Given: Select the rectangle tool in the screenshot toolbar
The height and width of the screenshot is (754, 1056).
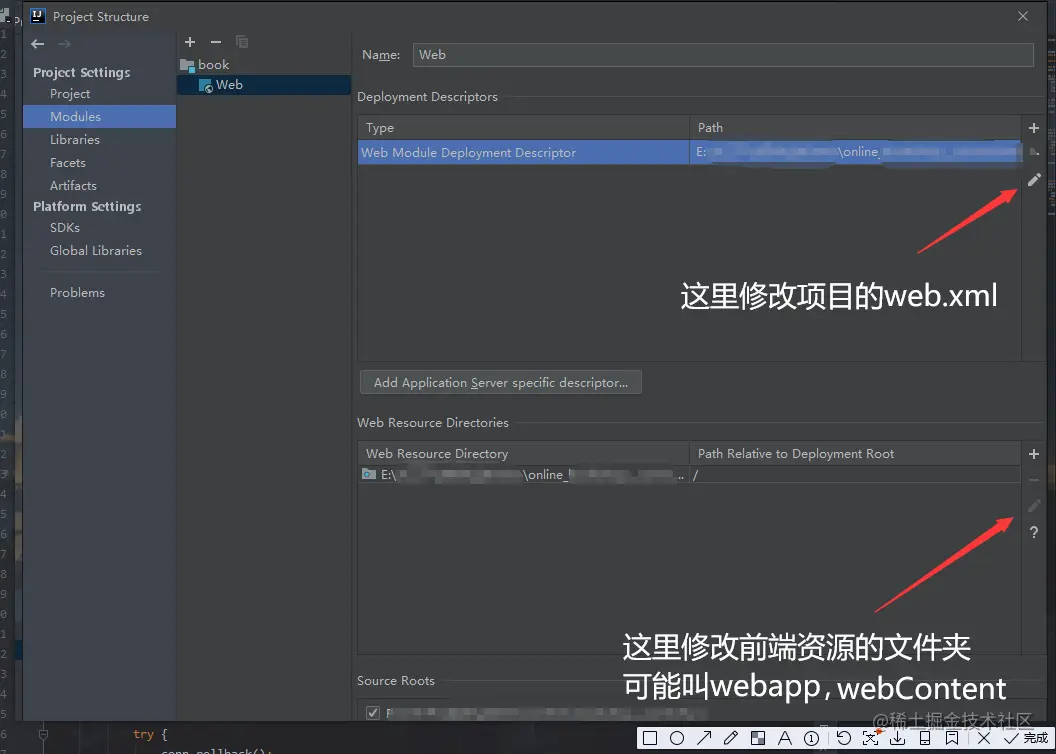Looking at the screenshot, I should click(x=651, y=737).
